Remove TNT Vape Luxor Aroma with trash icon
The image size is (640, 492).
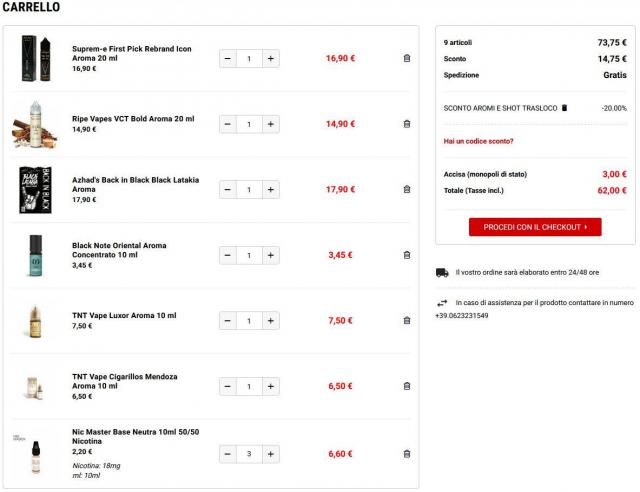click(x=407, y=320)
